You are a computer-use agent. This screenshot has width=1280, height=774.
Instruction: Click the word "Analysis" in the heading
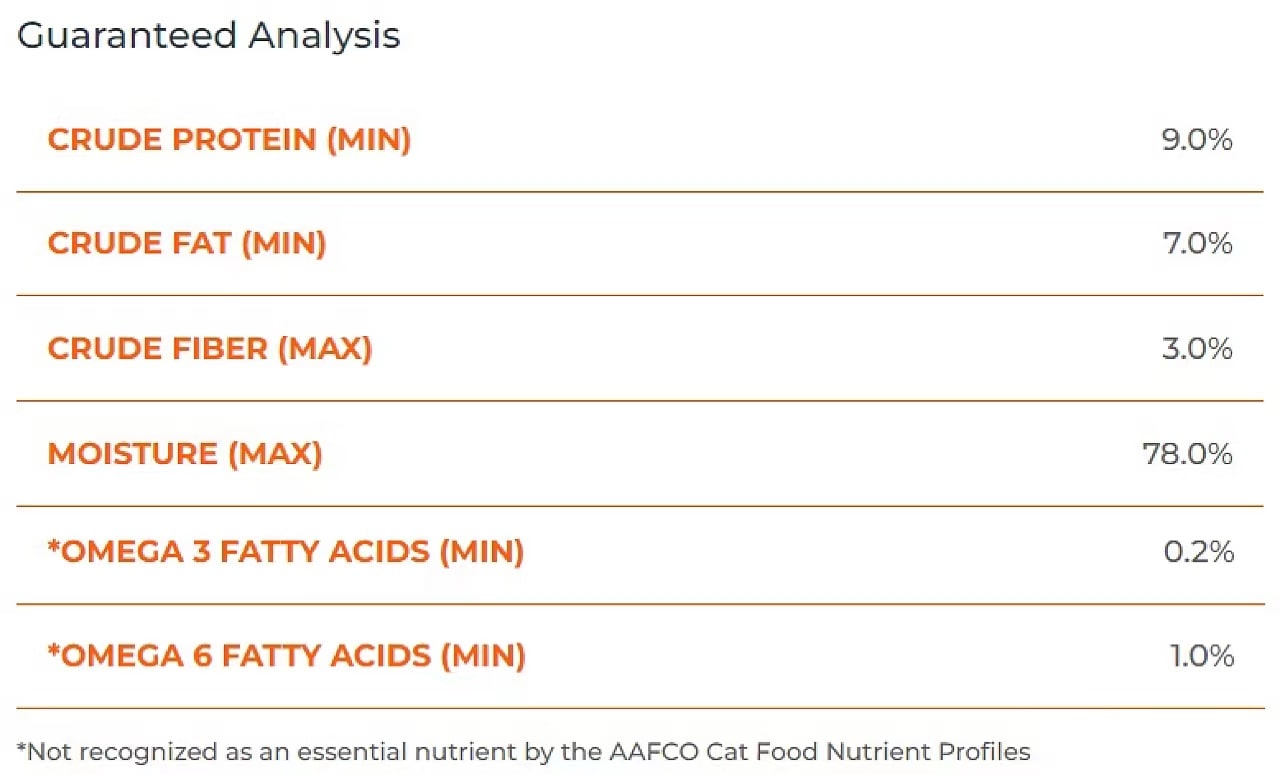coord(324,36)
